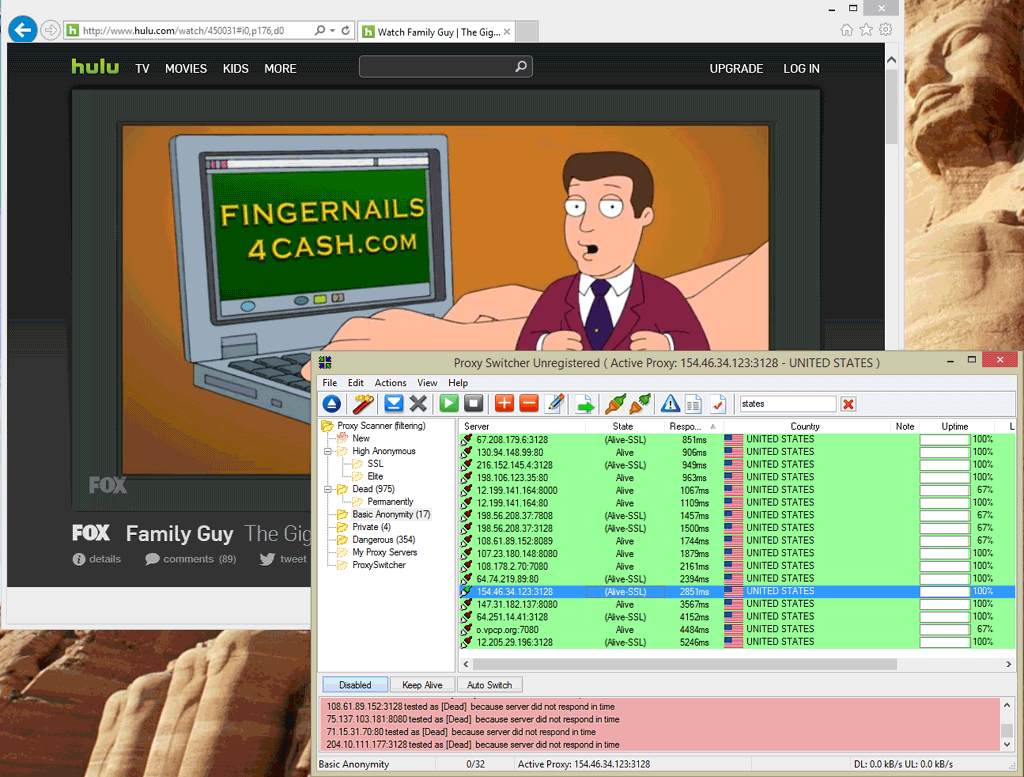Viewport: 1024px width, 777px height.
Task: Sort by the Uptime column header
Action: [x=955, y=426]
